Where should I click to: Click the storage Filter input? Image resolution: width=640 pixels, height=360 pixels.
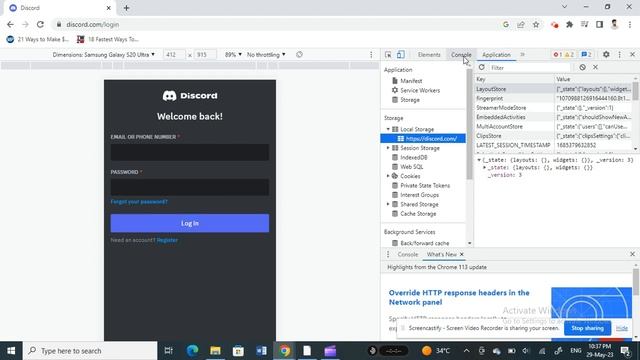tap(530, 67)
